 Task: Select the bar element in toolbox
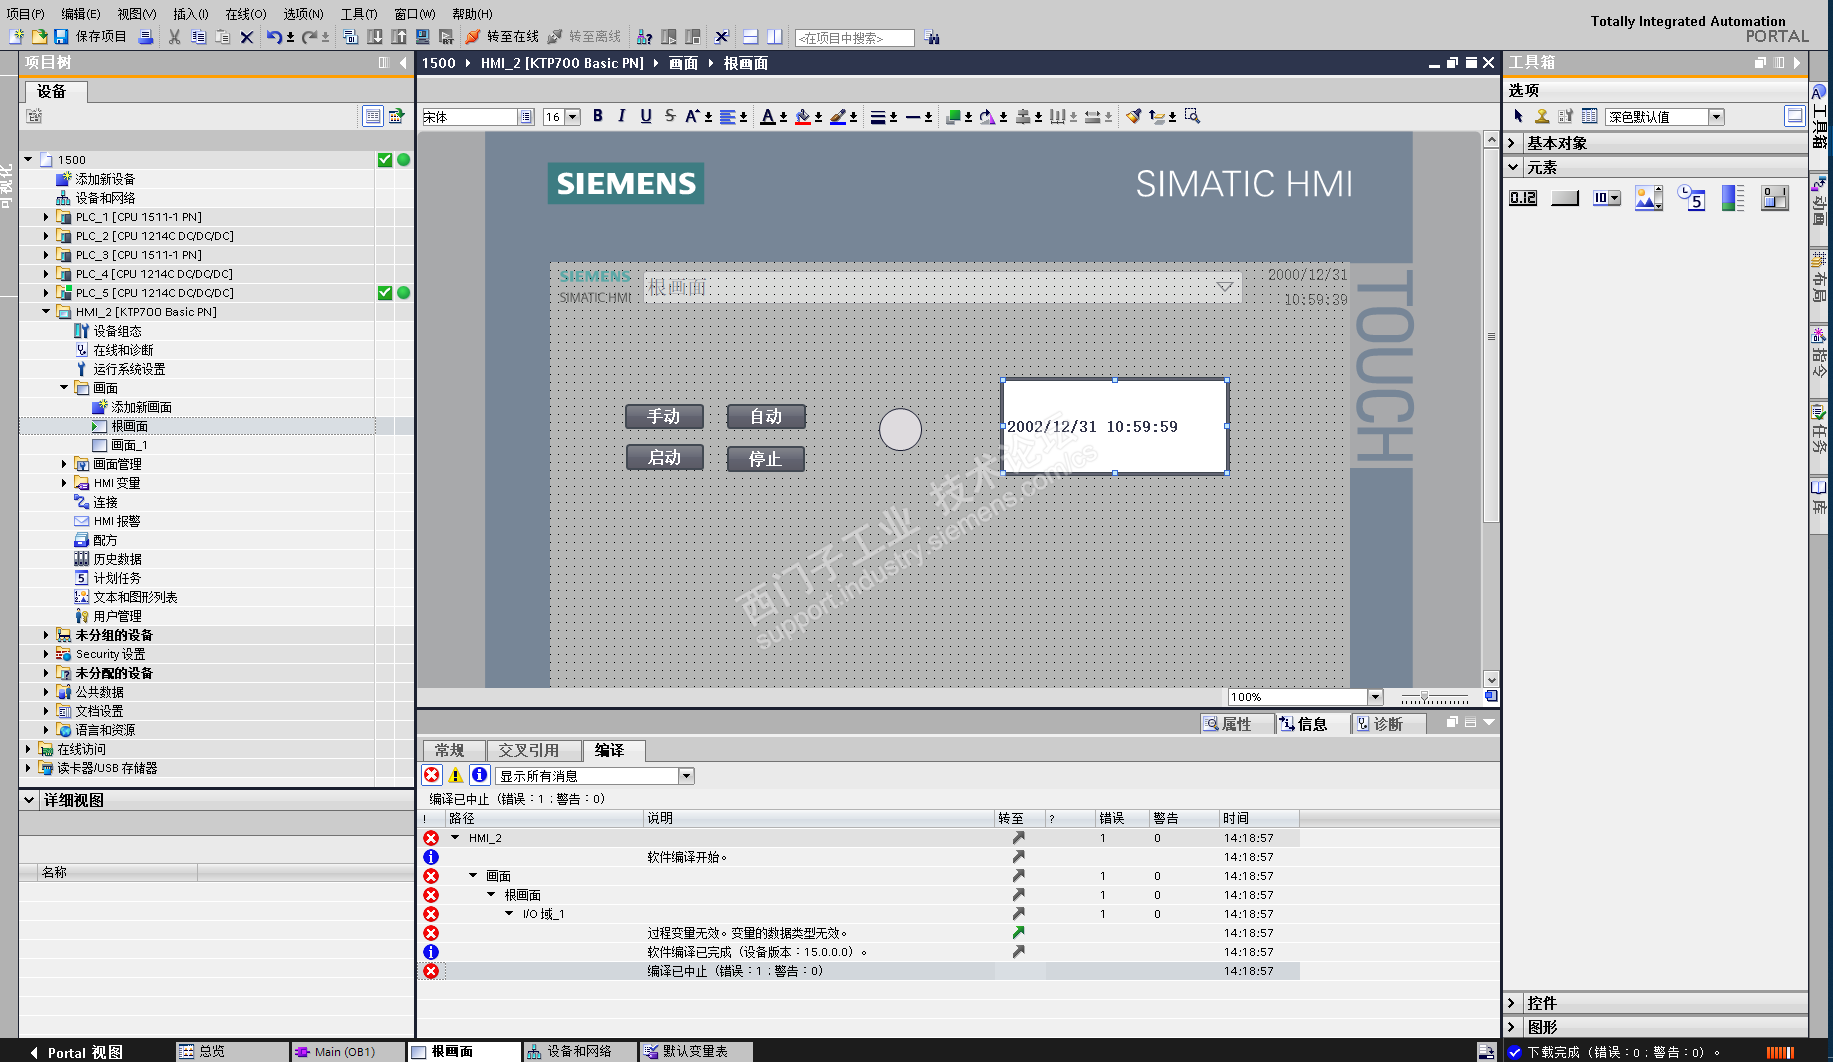[1733, 198]
